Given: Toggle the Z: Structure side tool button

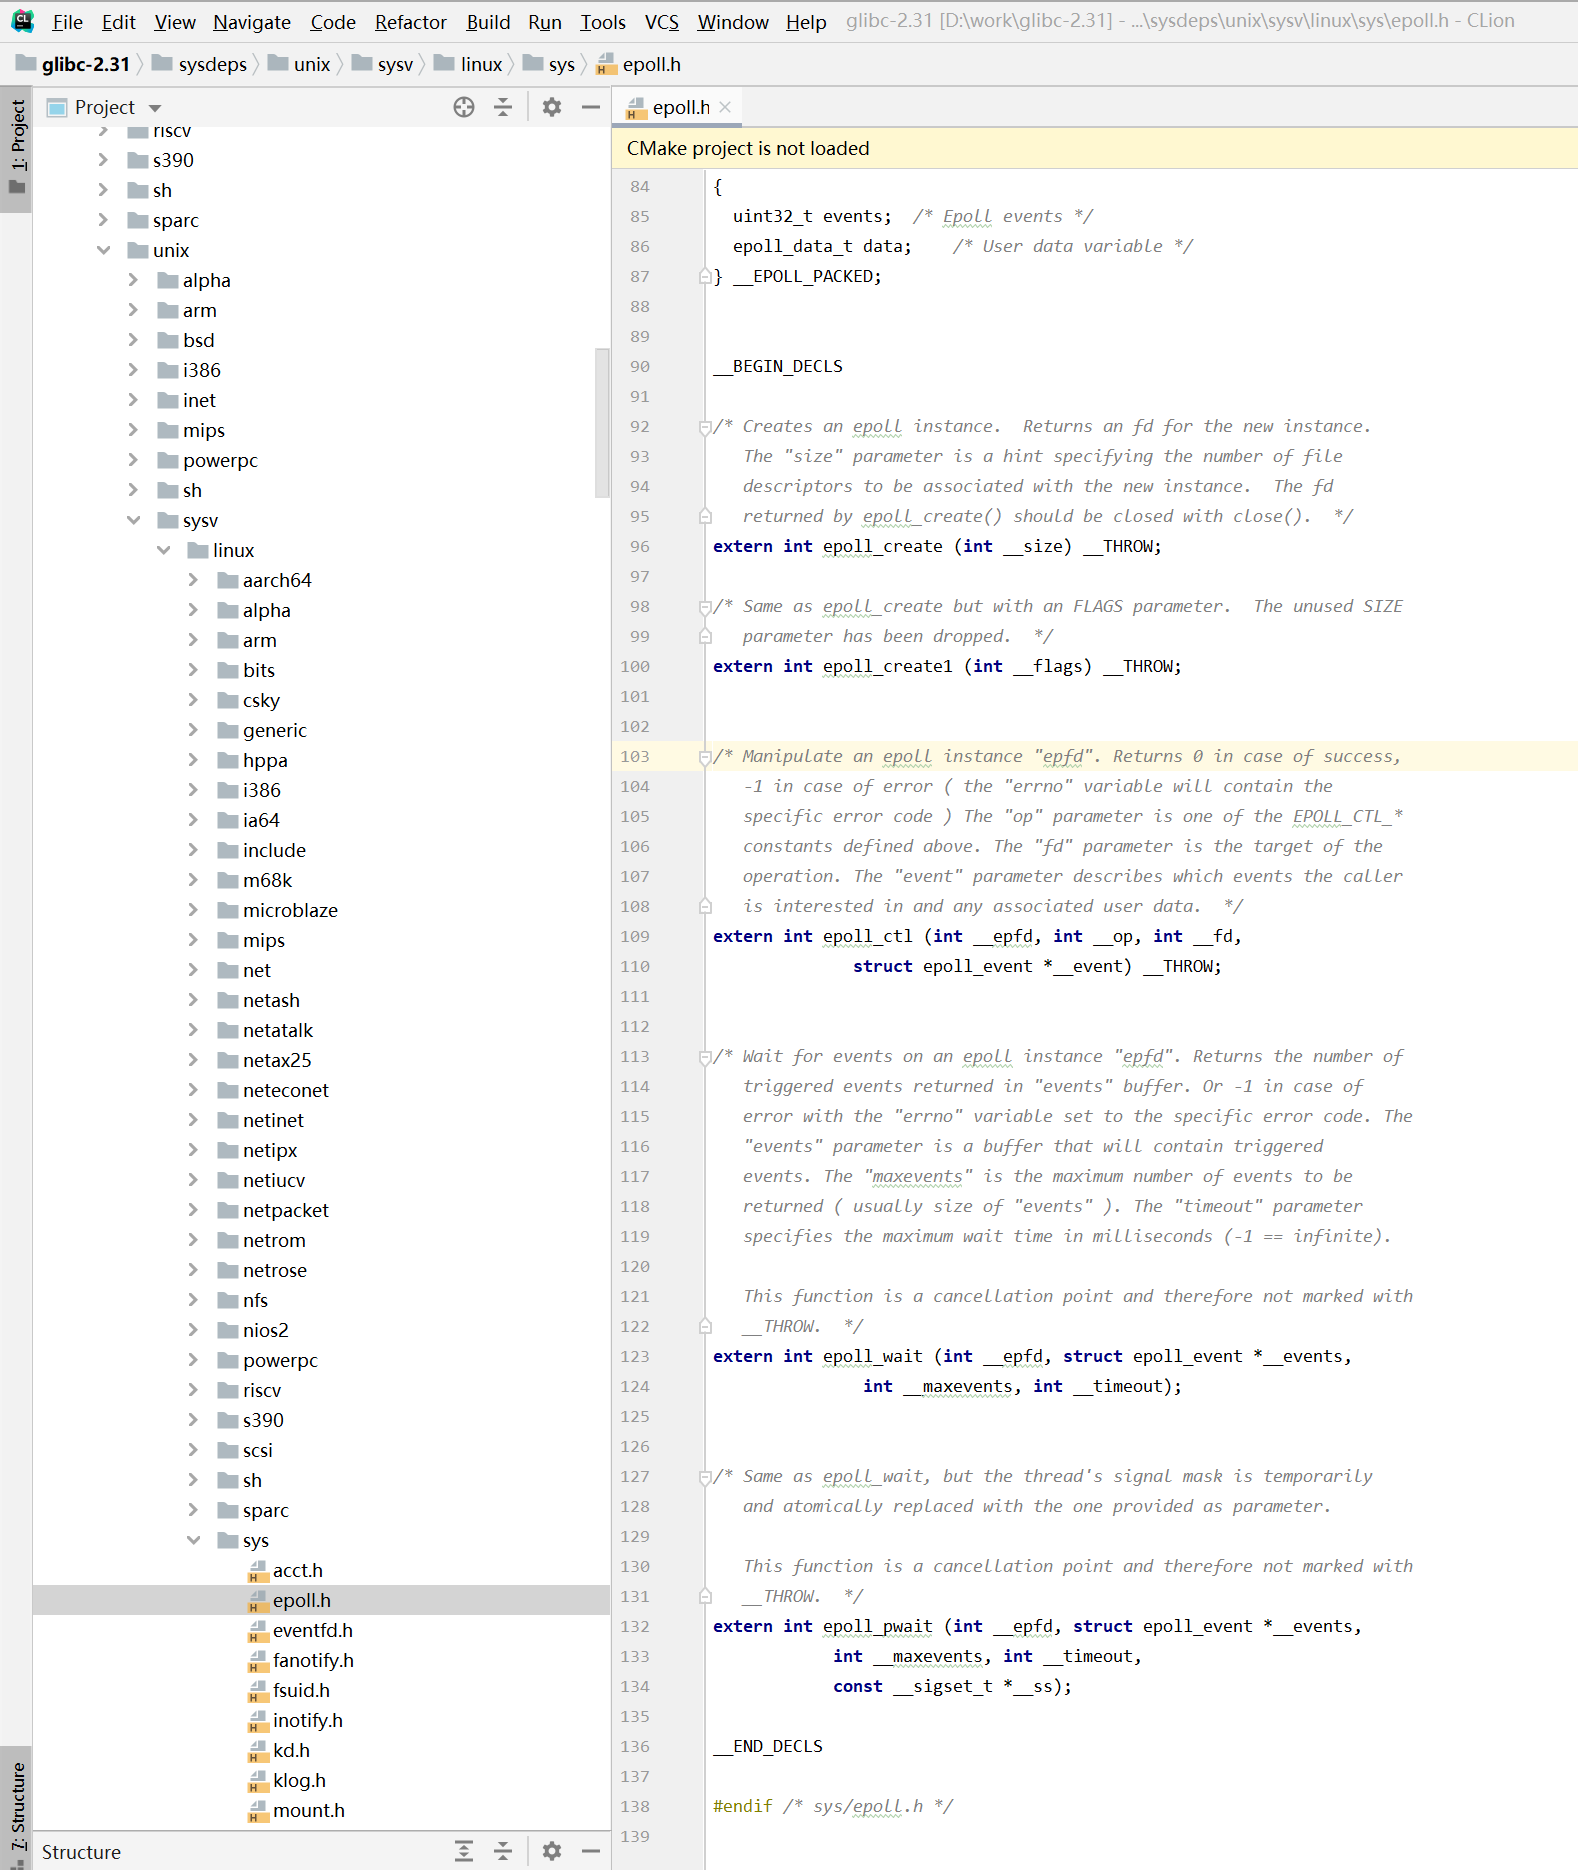Looking at the screenshot, I should [x=16, y=1807].
